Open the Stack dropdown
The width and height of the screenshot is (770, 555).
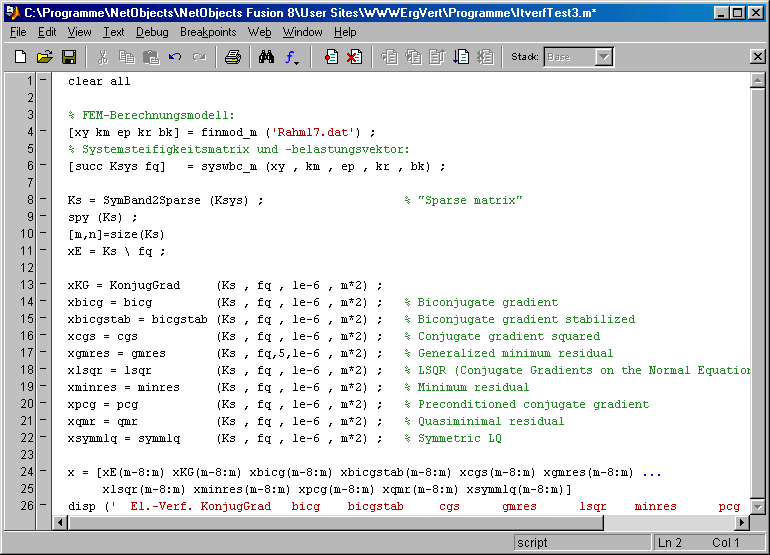click(x=604, y=57)
